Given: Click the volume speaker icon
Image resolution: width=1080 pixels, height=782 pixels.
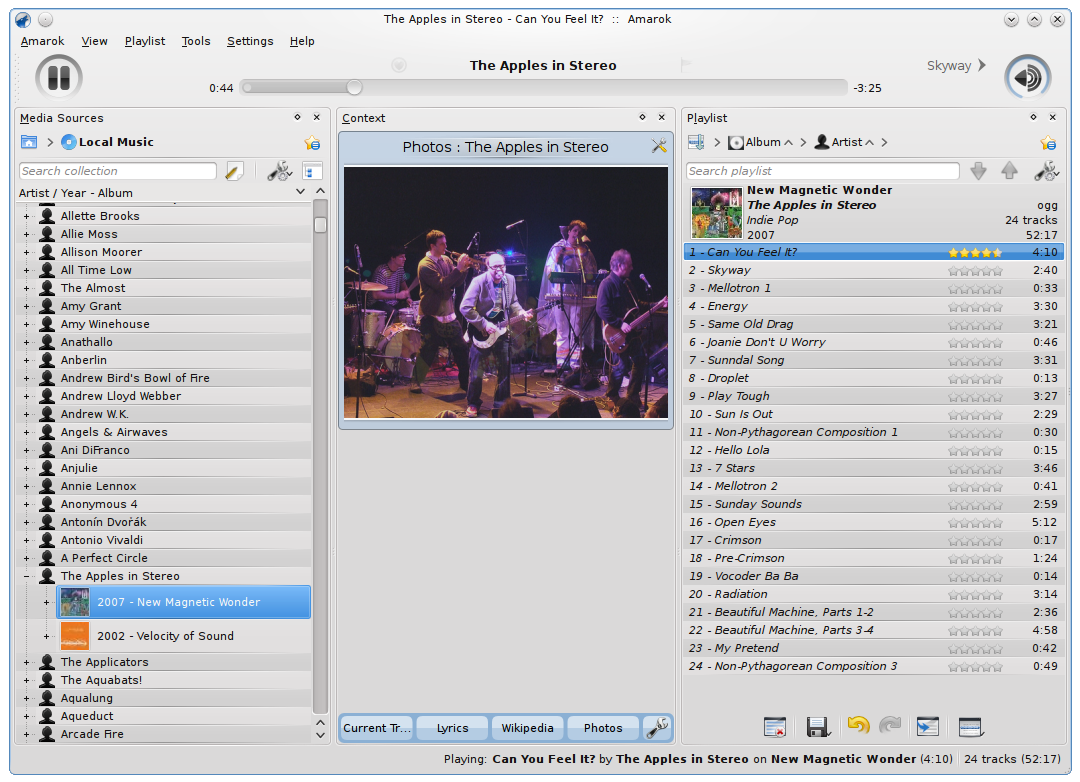Looking at the screenshot, I should tap(1027, 77).
